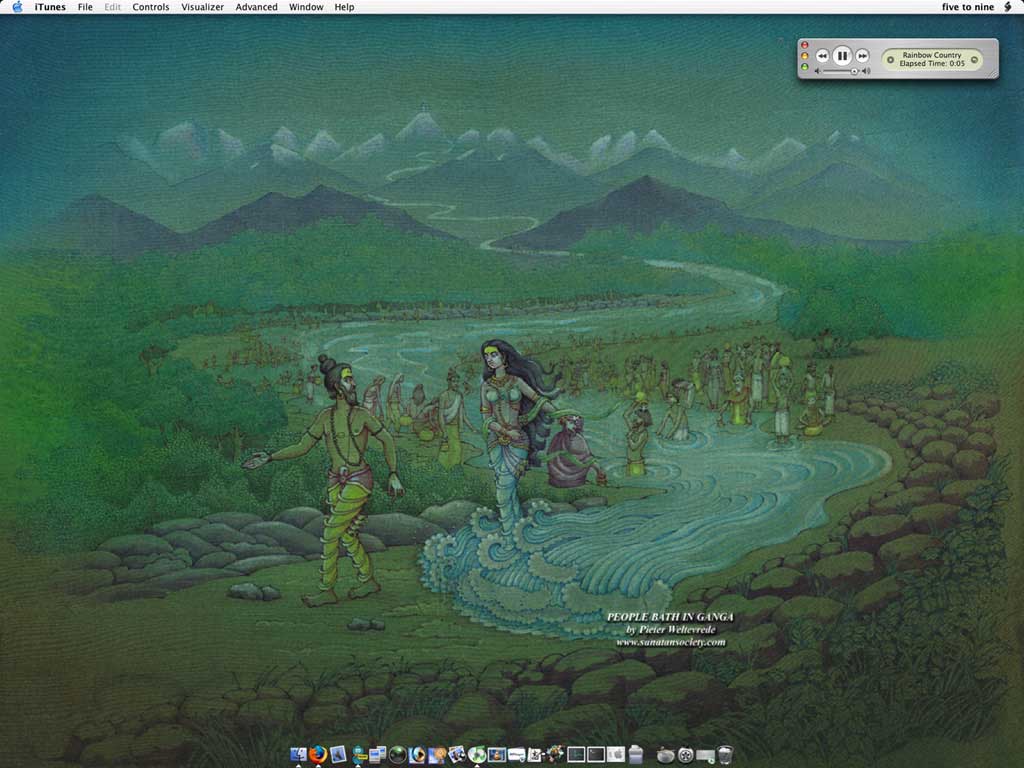This screenshot has width=1024, height=768.
Task: Close the iTunes mini player with red button
Action: point(805,45)
